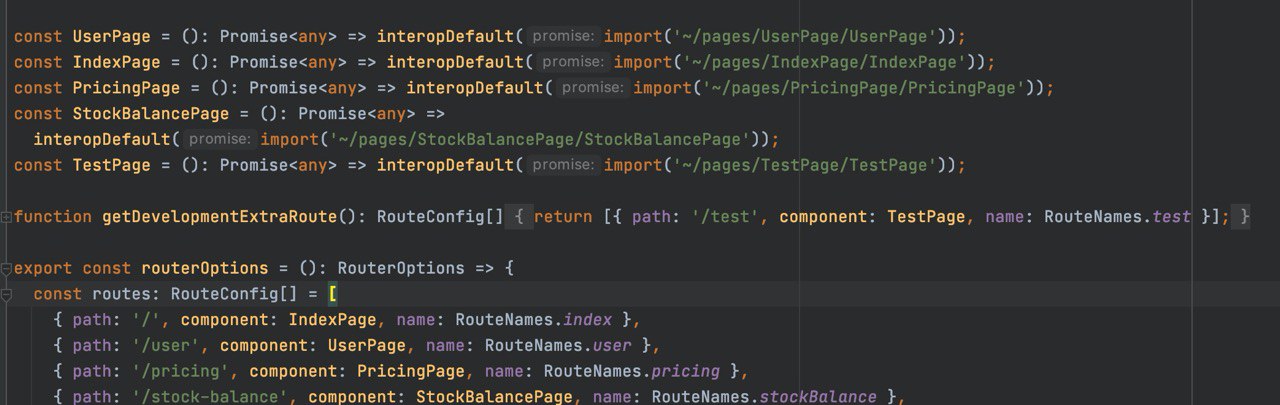The image size is (1280, 405).
Task: Click promise inlay hint on IndexPage line
Action: tap(574, 62)
